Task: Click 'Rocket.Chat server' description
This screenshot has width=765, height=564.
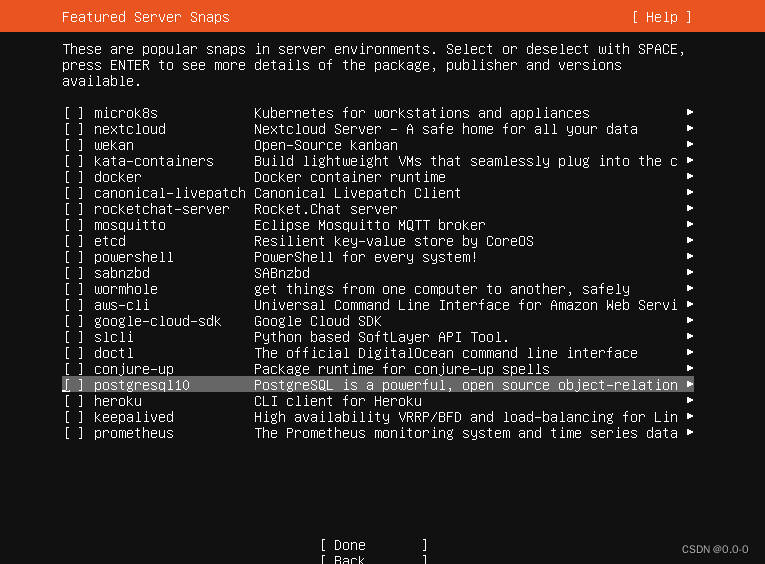Action: tap(326, 209)
